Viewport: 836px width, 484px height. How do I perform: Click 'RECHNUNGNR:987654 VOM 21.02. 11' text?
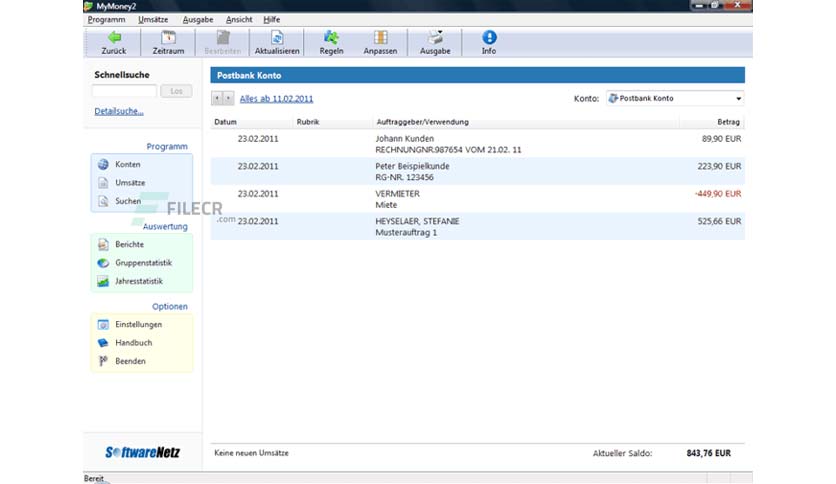coord(448,150)
